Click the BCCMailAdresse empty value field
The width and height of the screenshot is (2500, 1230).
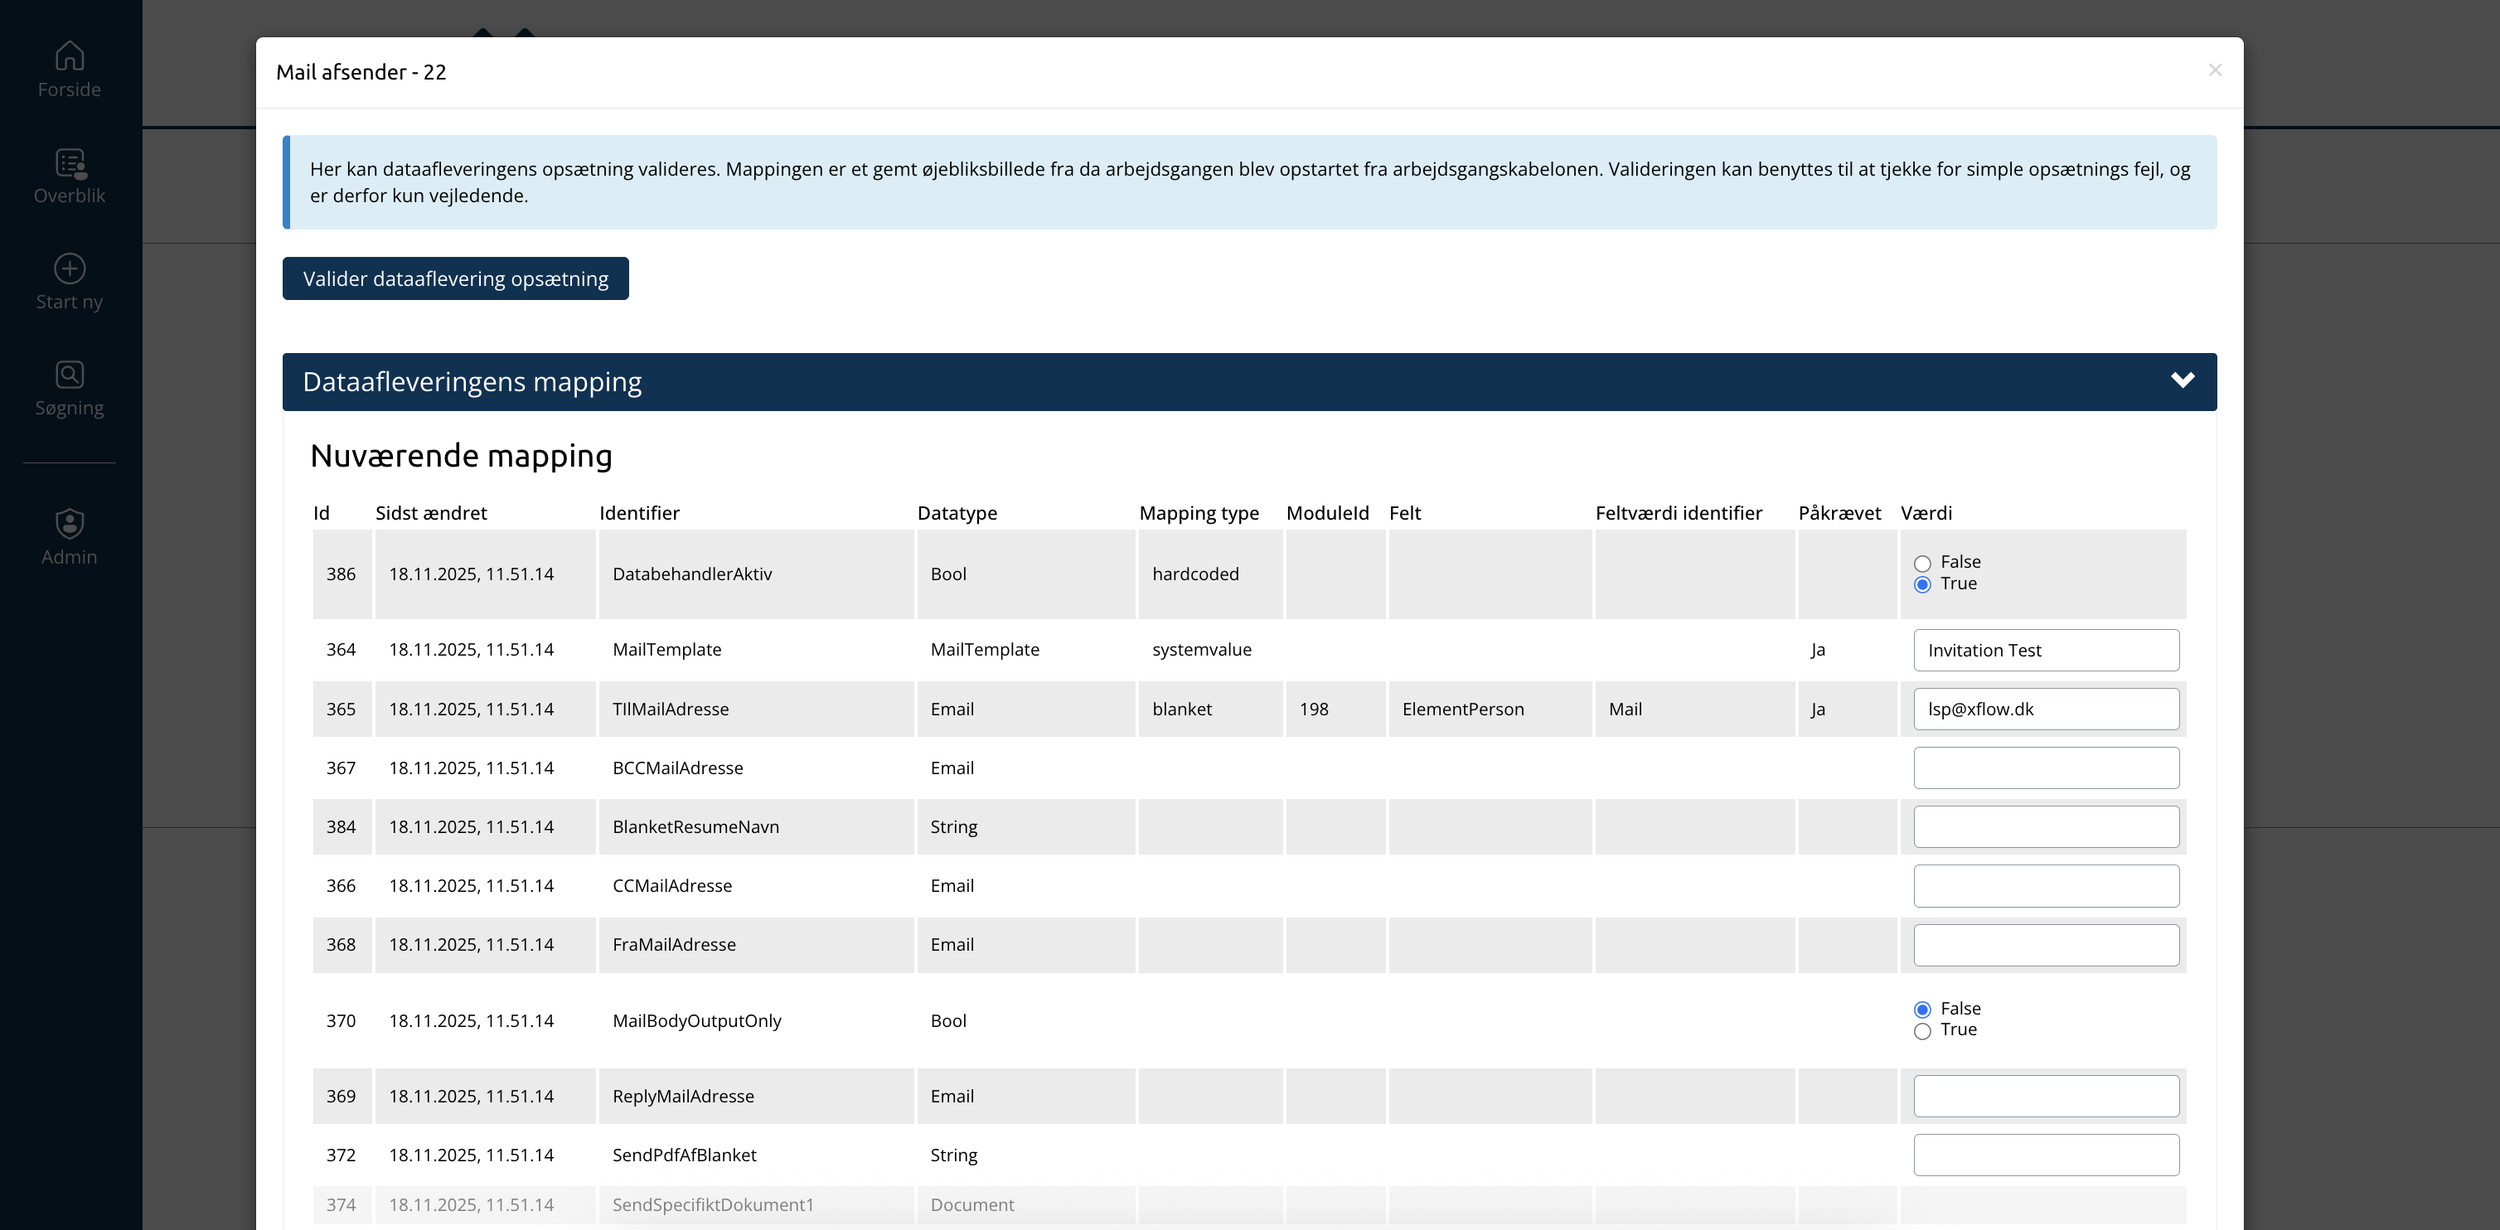click(2045, 768)
